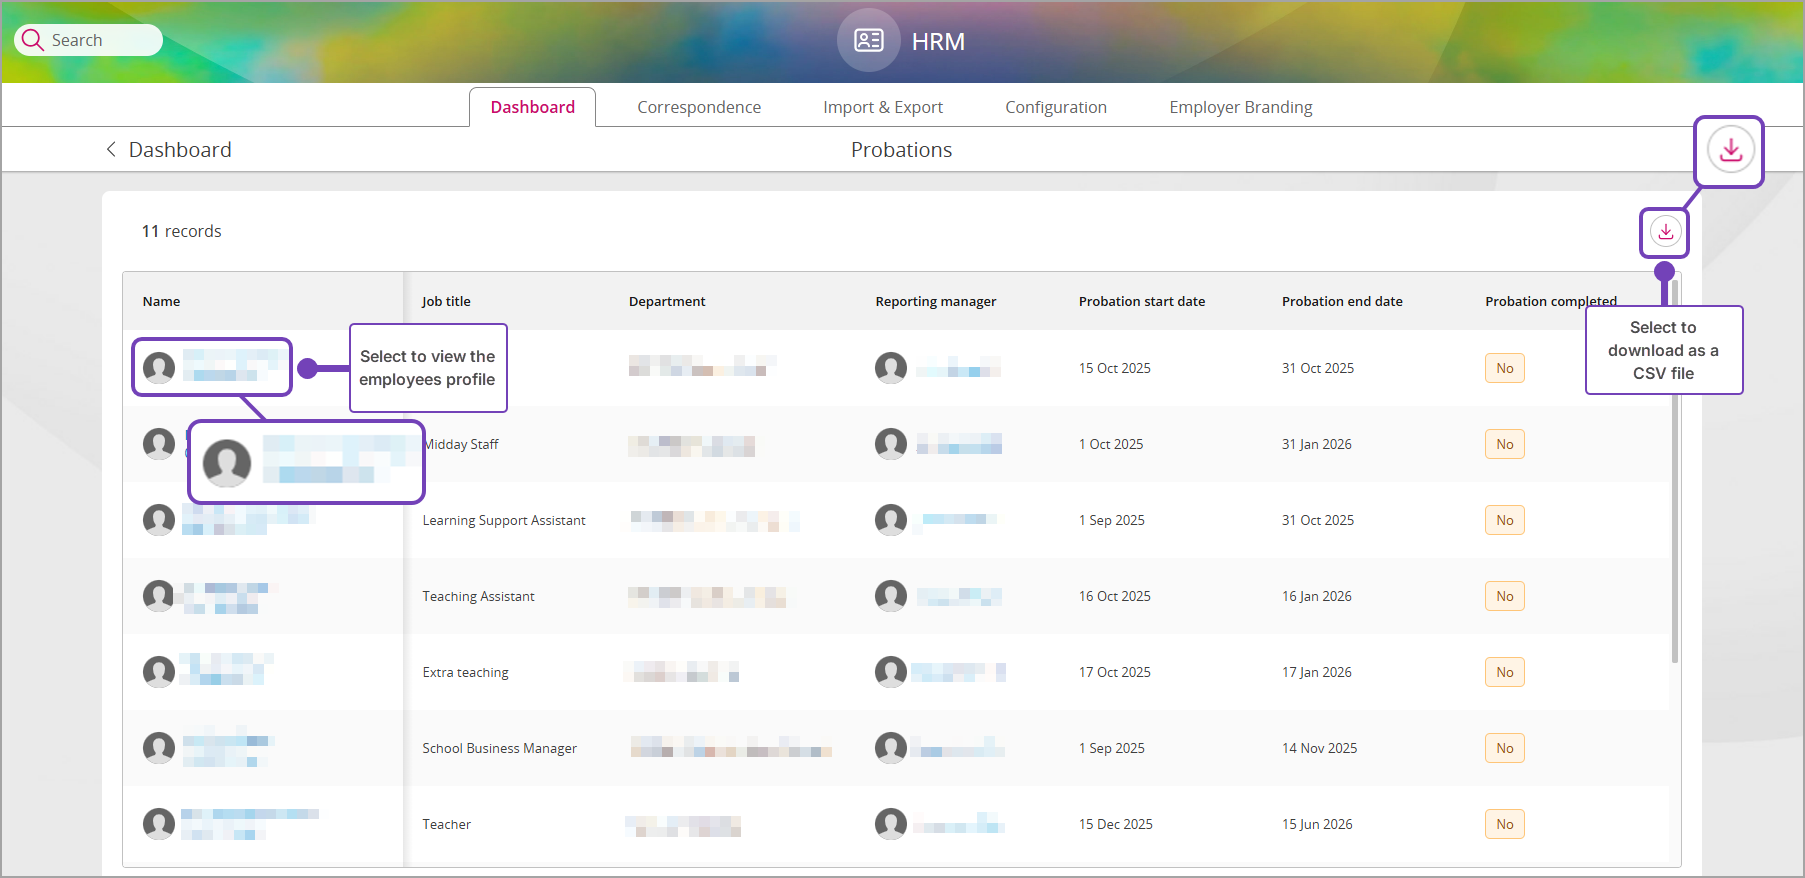Screen dimensions: 1805x878
Task: Click the HRM module icon in header
Action: click(868, 41)
